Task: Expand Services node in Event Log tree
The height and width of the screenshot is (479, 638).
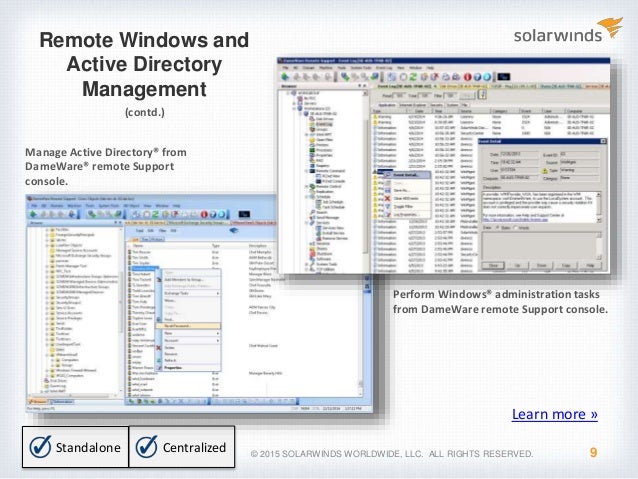Action: 307,223
